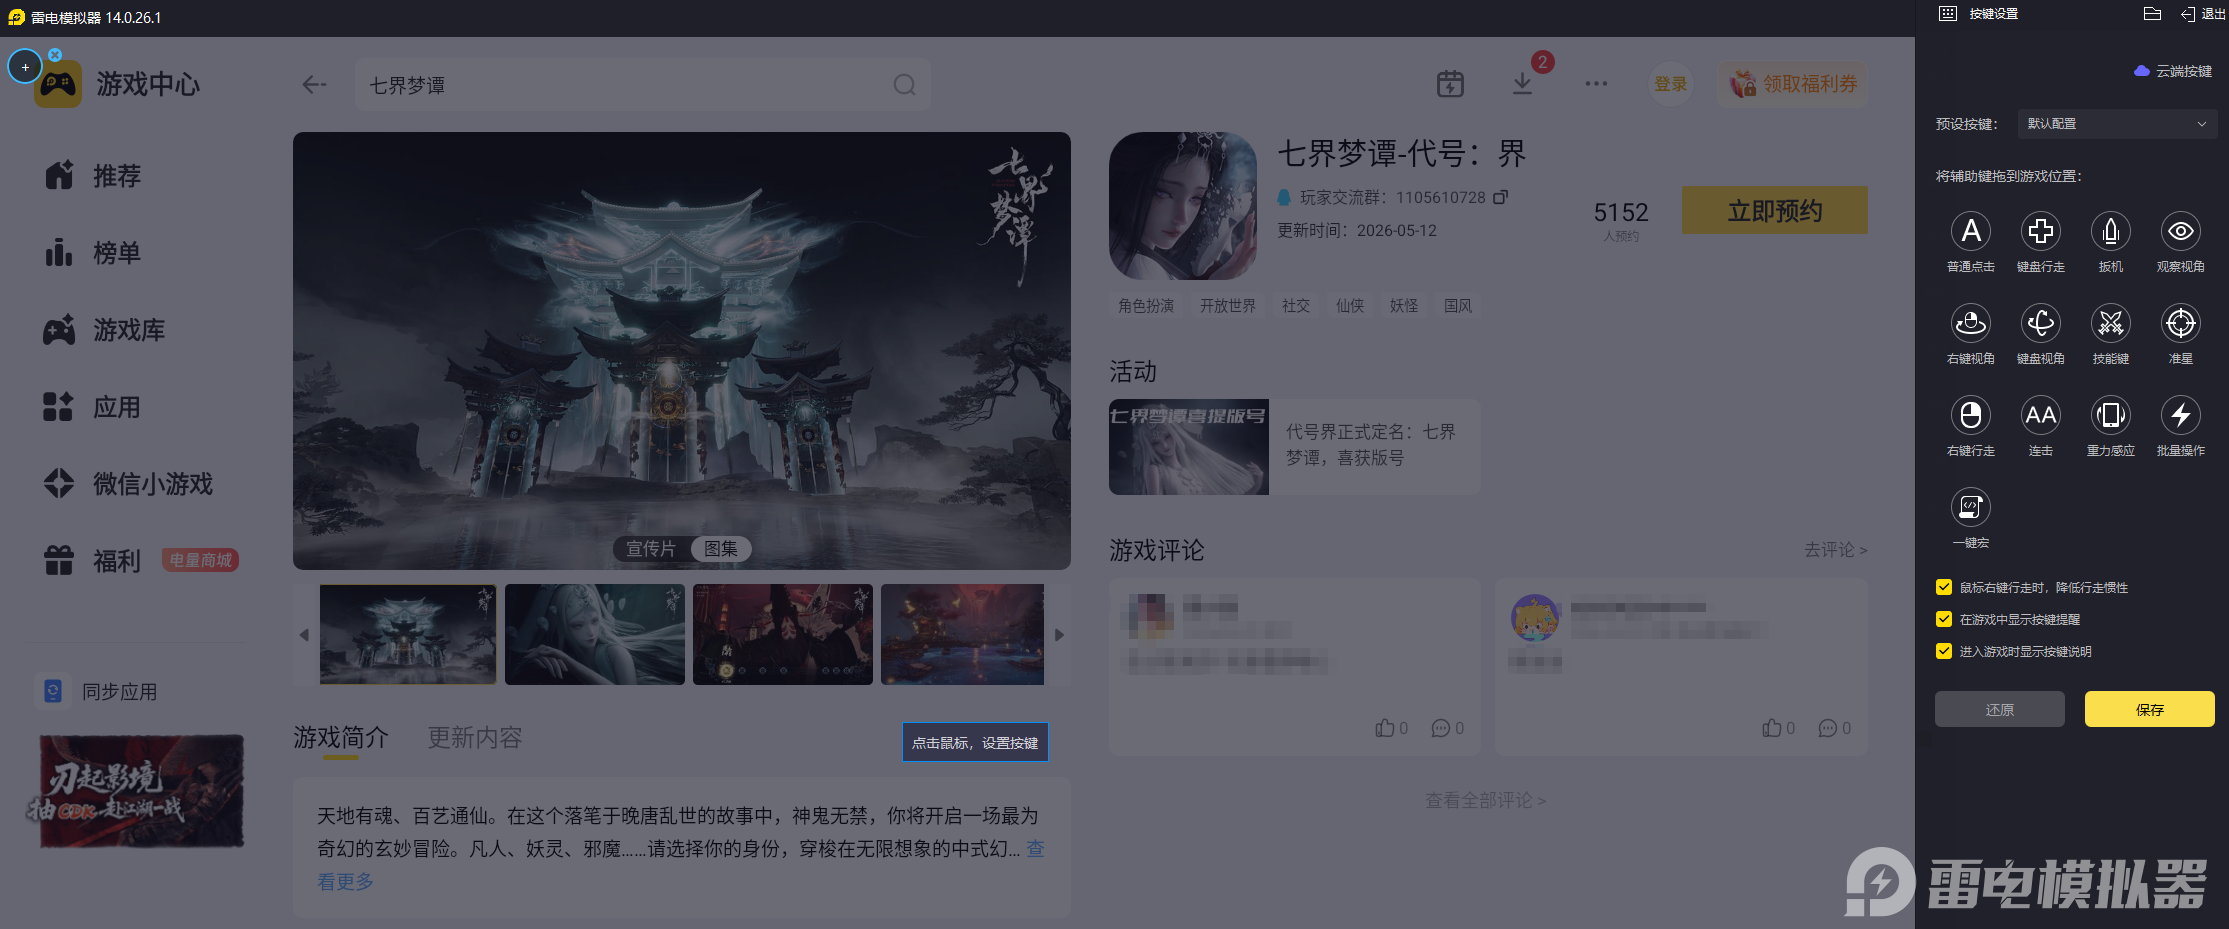This screenshot has height=929, width=2229.
Task: Switch to the 更新内容 tab
Action: 475,738
